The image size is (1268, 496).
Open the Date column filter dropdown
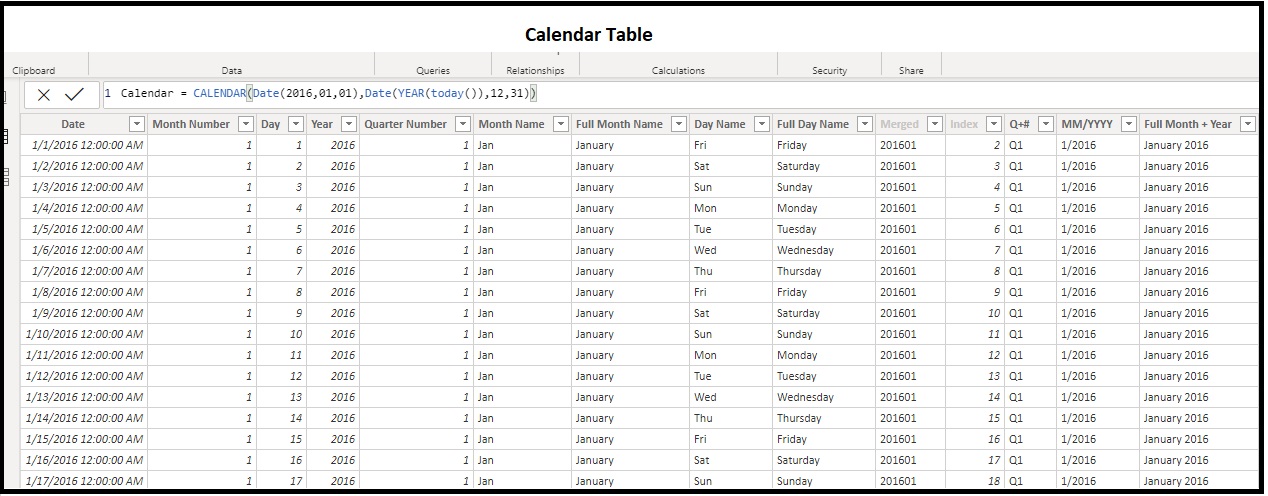[x=137, y=124]
